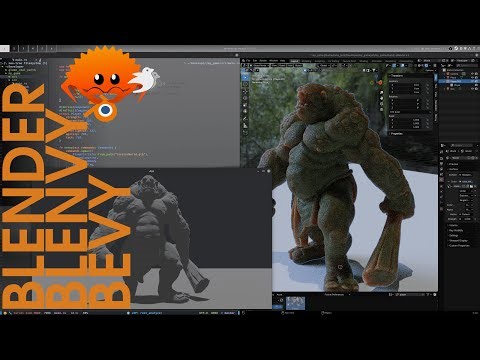Screen dimensions: 480x360
Task: Switch to the Shading workspace tab
Action: 363,61
